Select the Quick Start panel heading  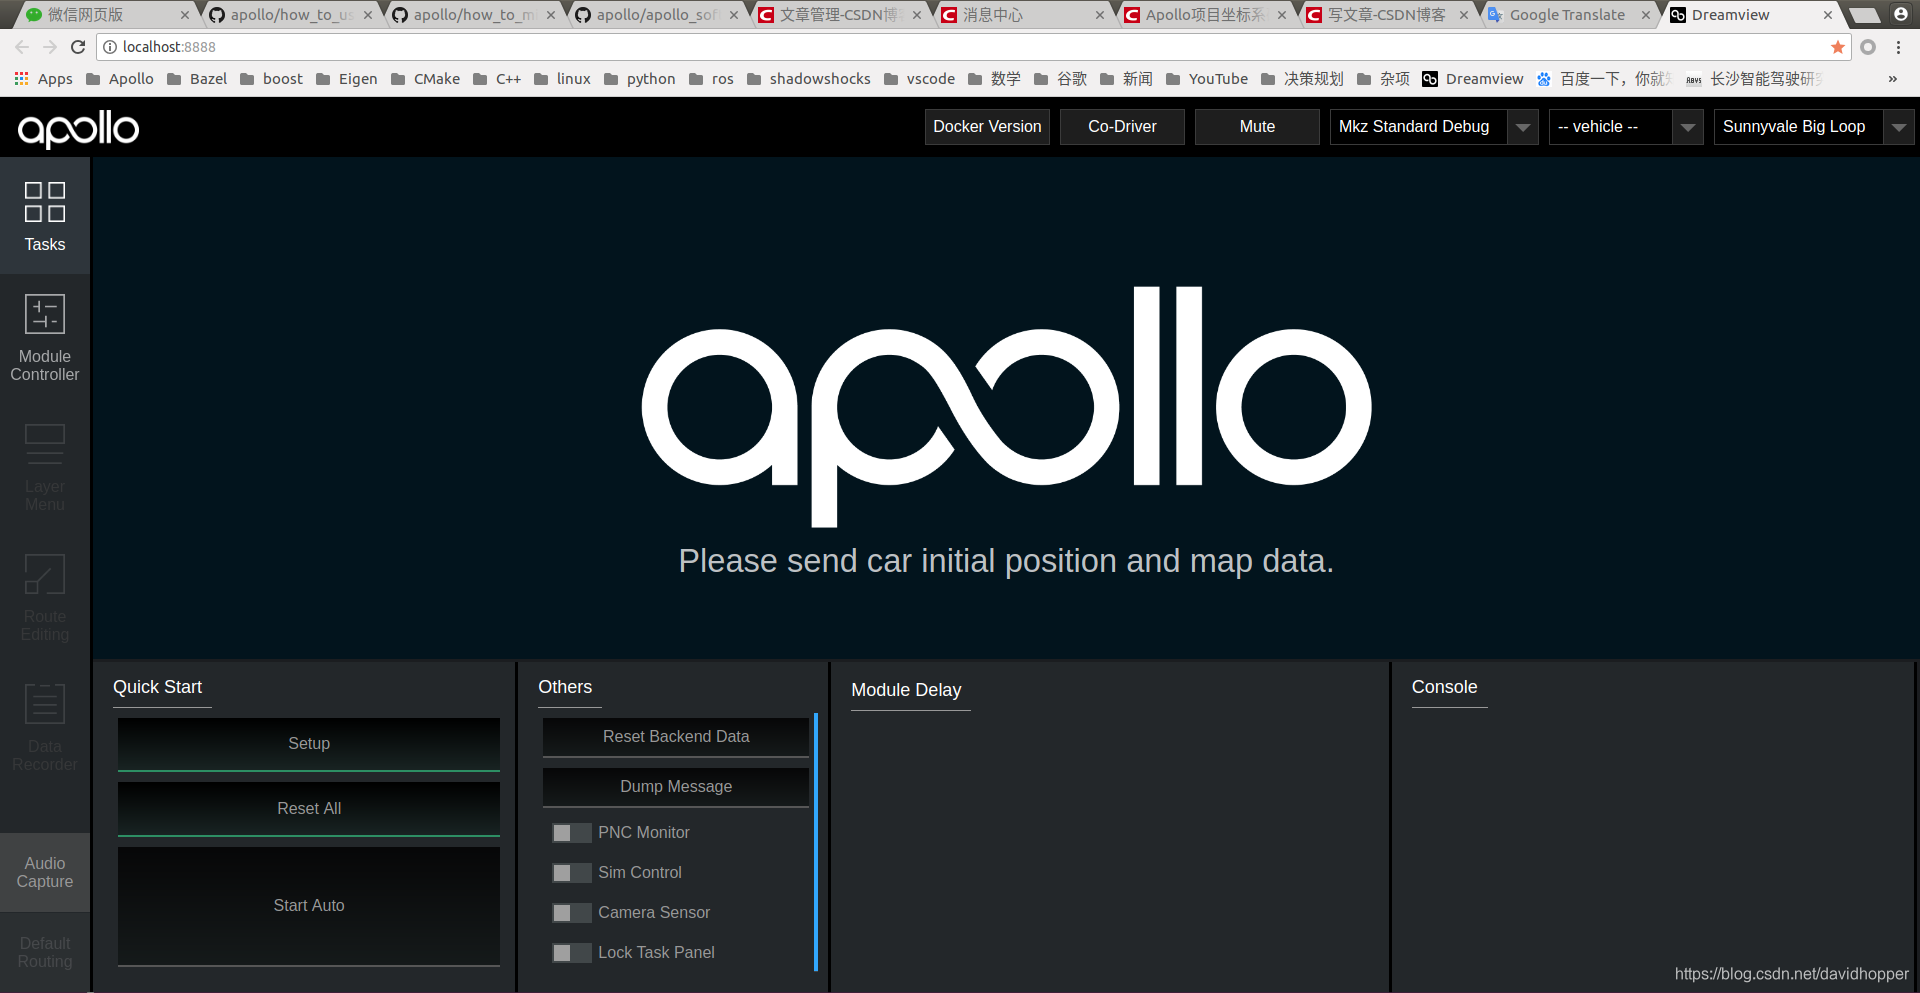157,687
